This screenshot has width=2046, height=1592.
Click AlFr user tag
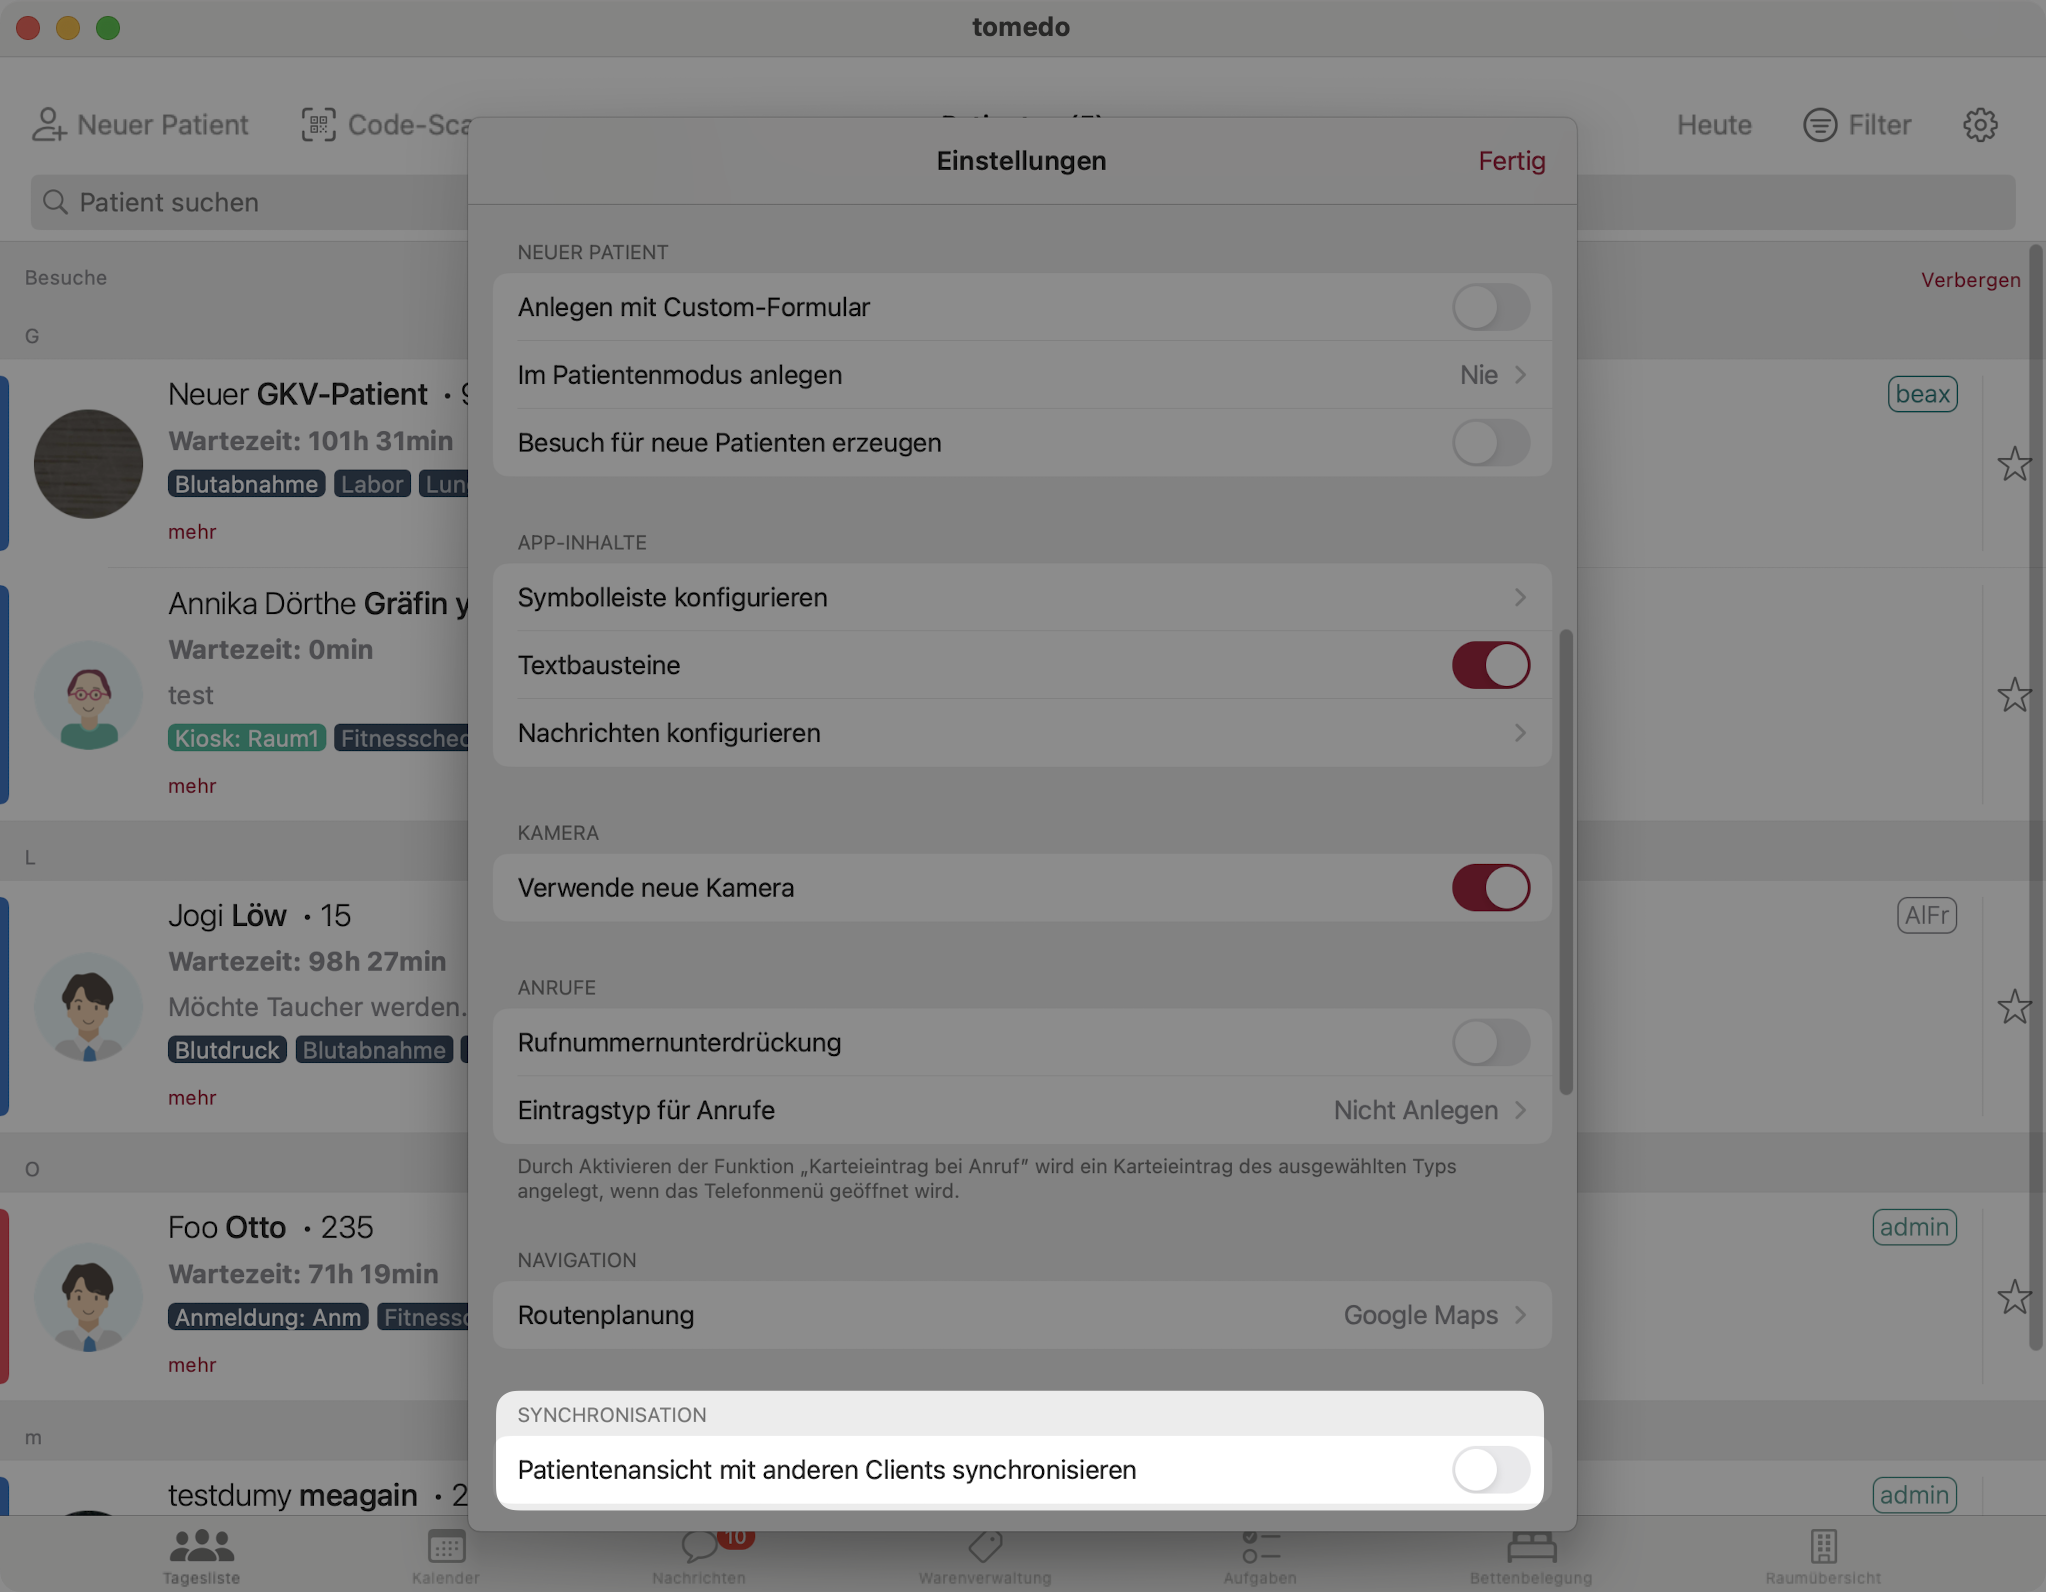tap(1926, 915)
